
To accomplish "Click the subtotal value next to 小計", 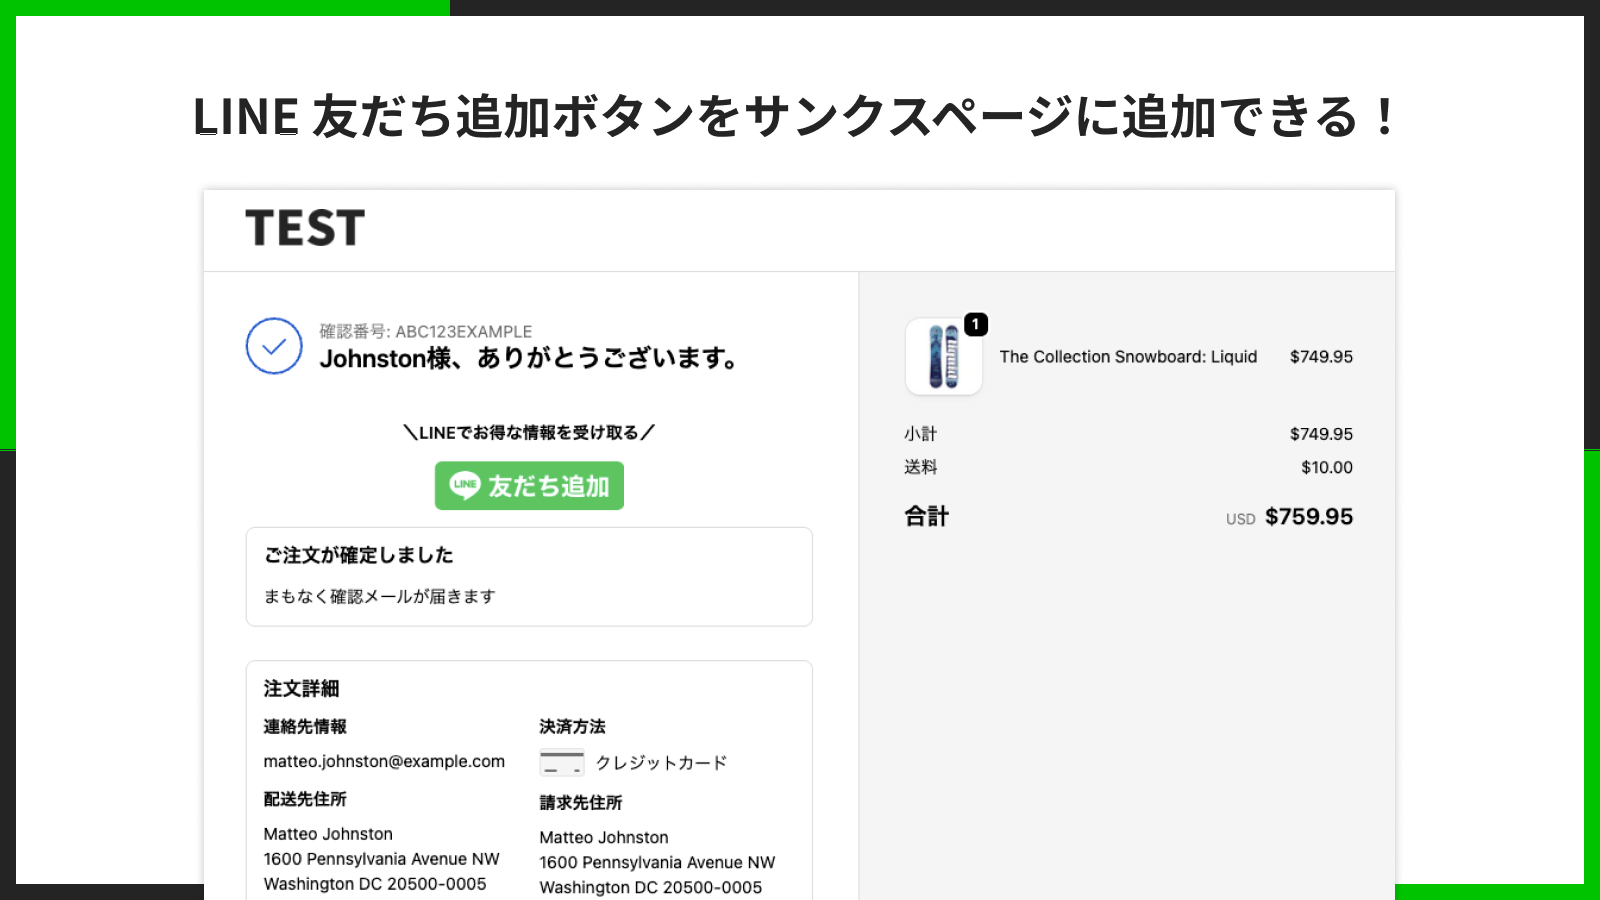I will (x=1321, y=434).
